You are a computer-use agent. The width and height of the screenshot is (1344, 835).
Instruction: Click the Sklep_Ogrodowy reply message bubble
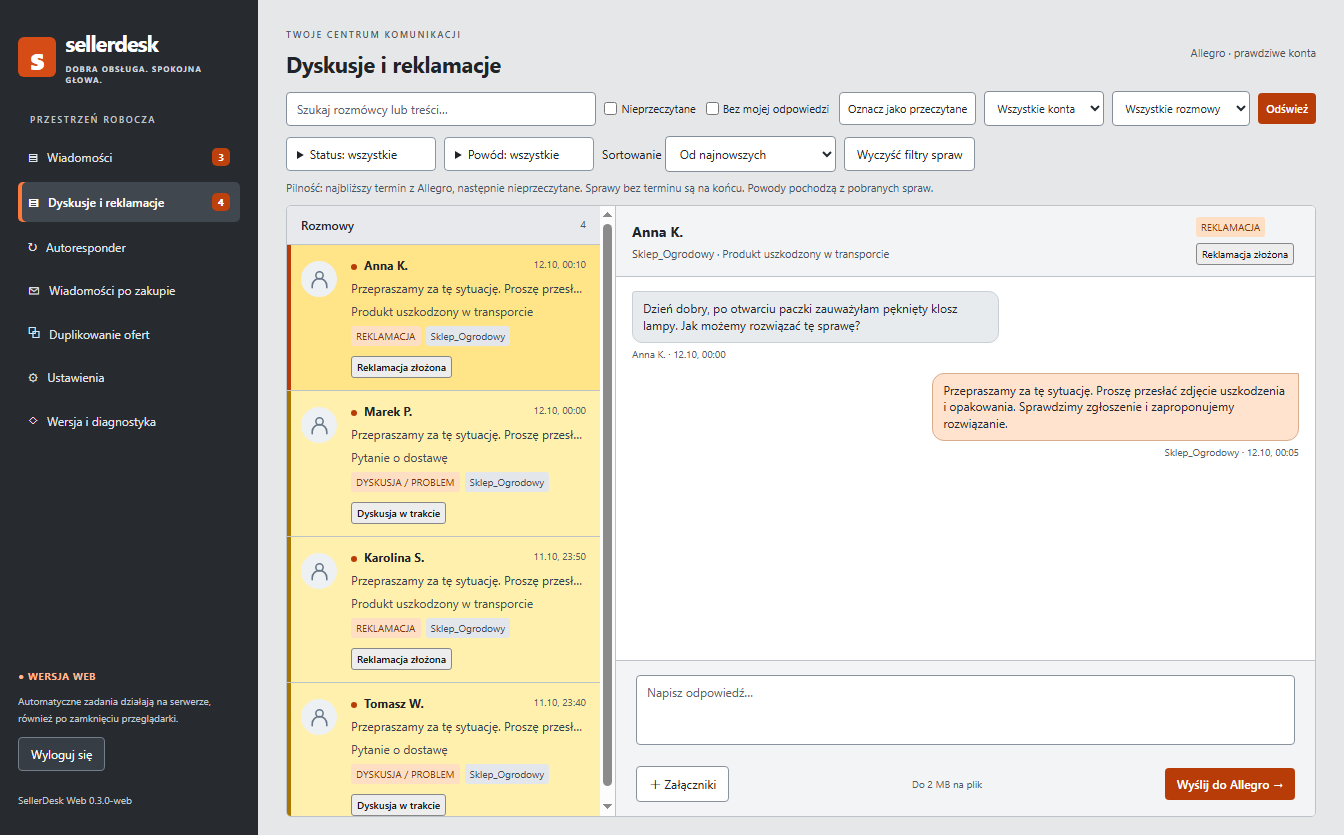[x=1115, y=407]
